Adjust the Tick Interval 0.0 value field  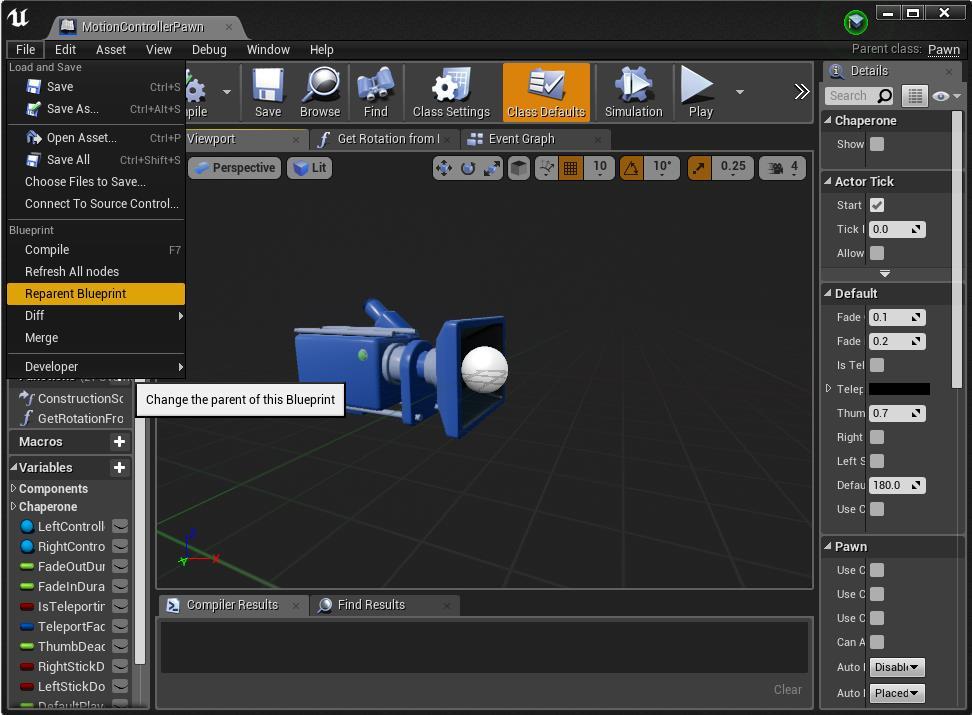897,229
